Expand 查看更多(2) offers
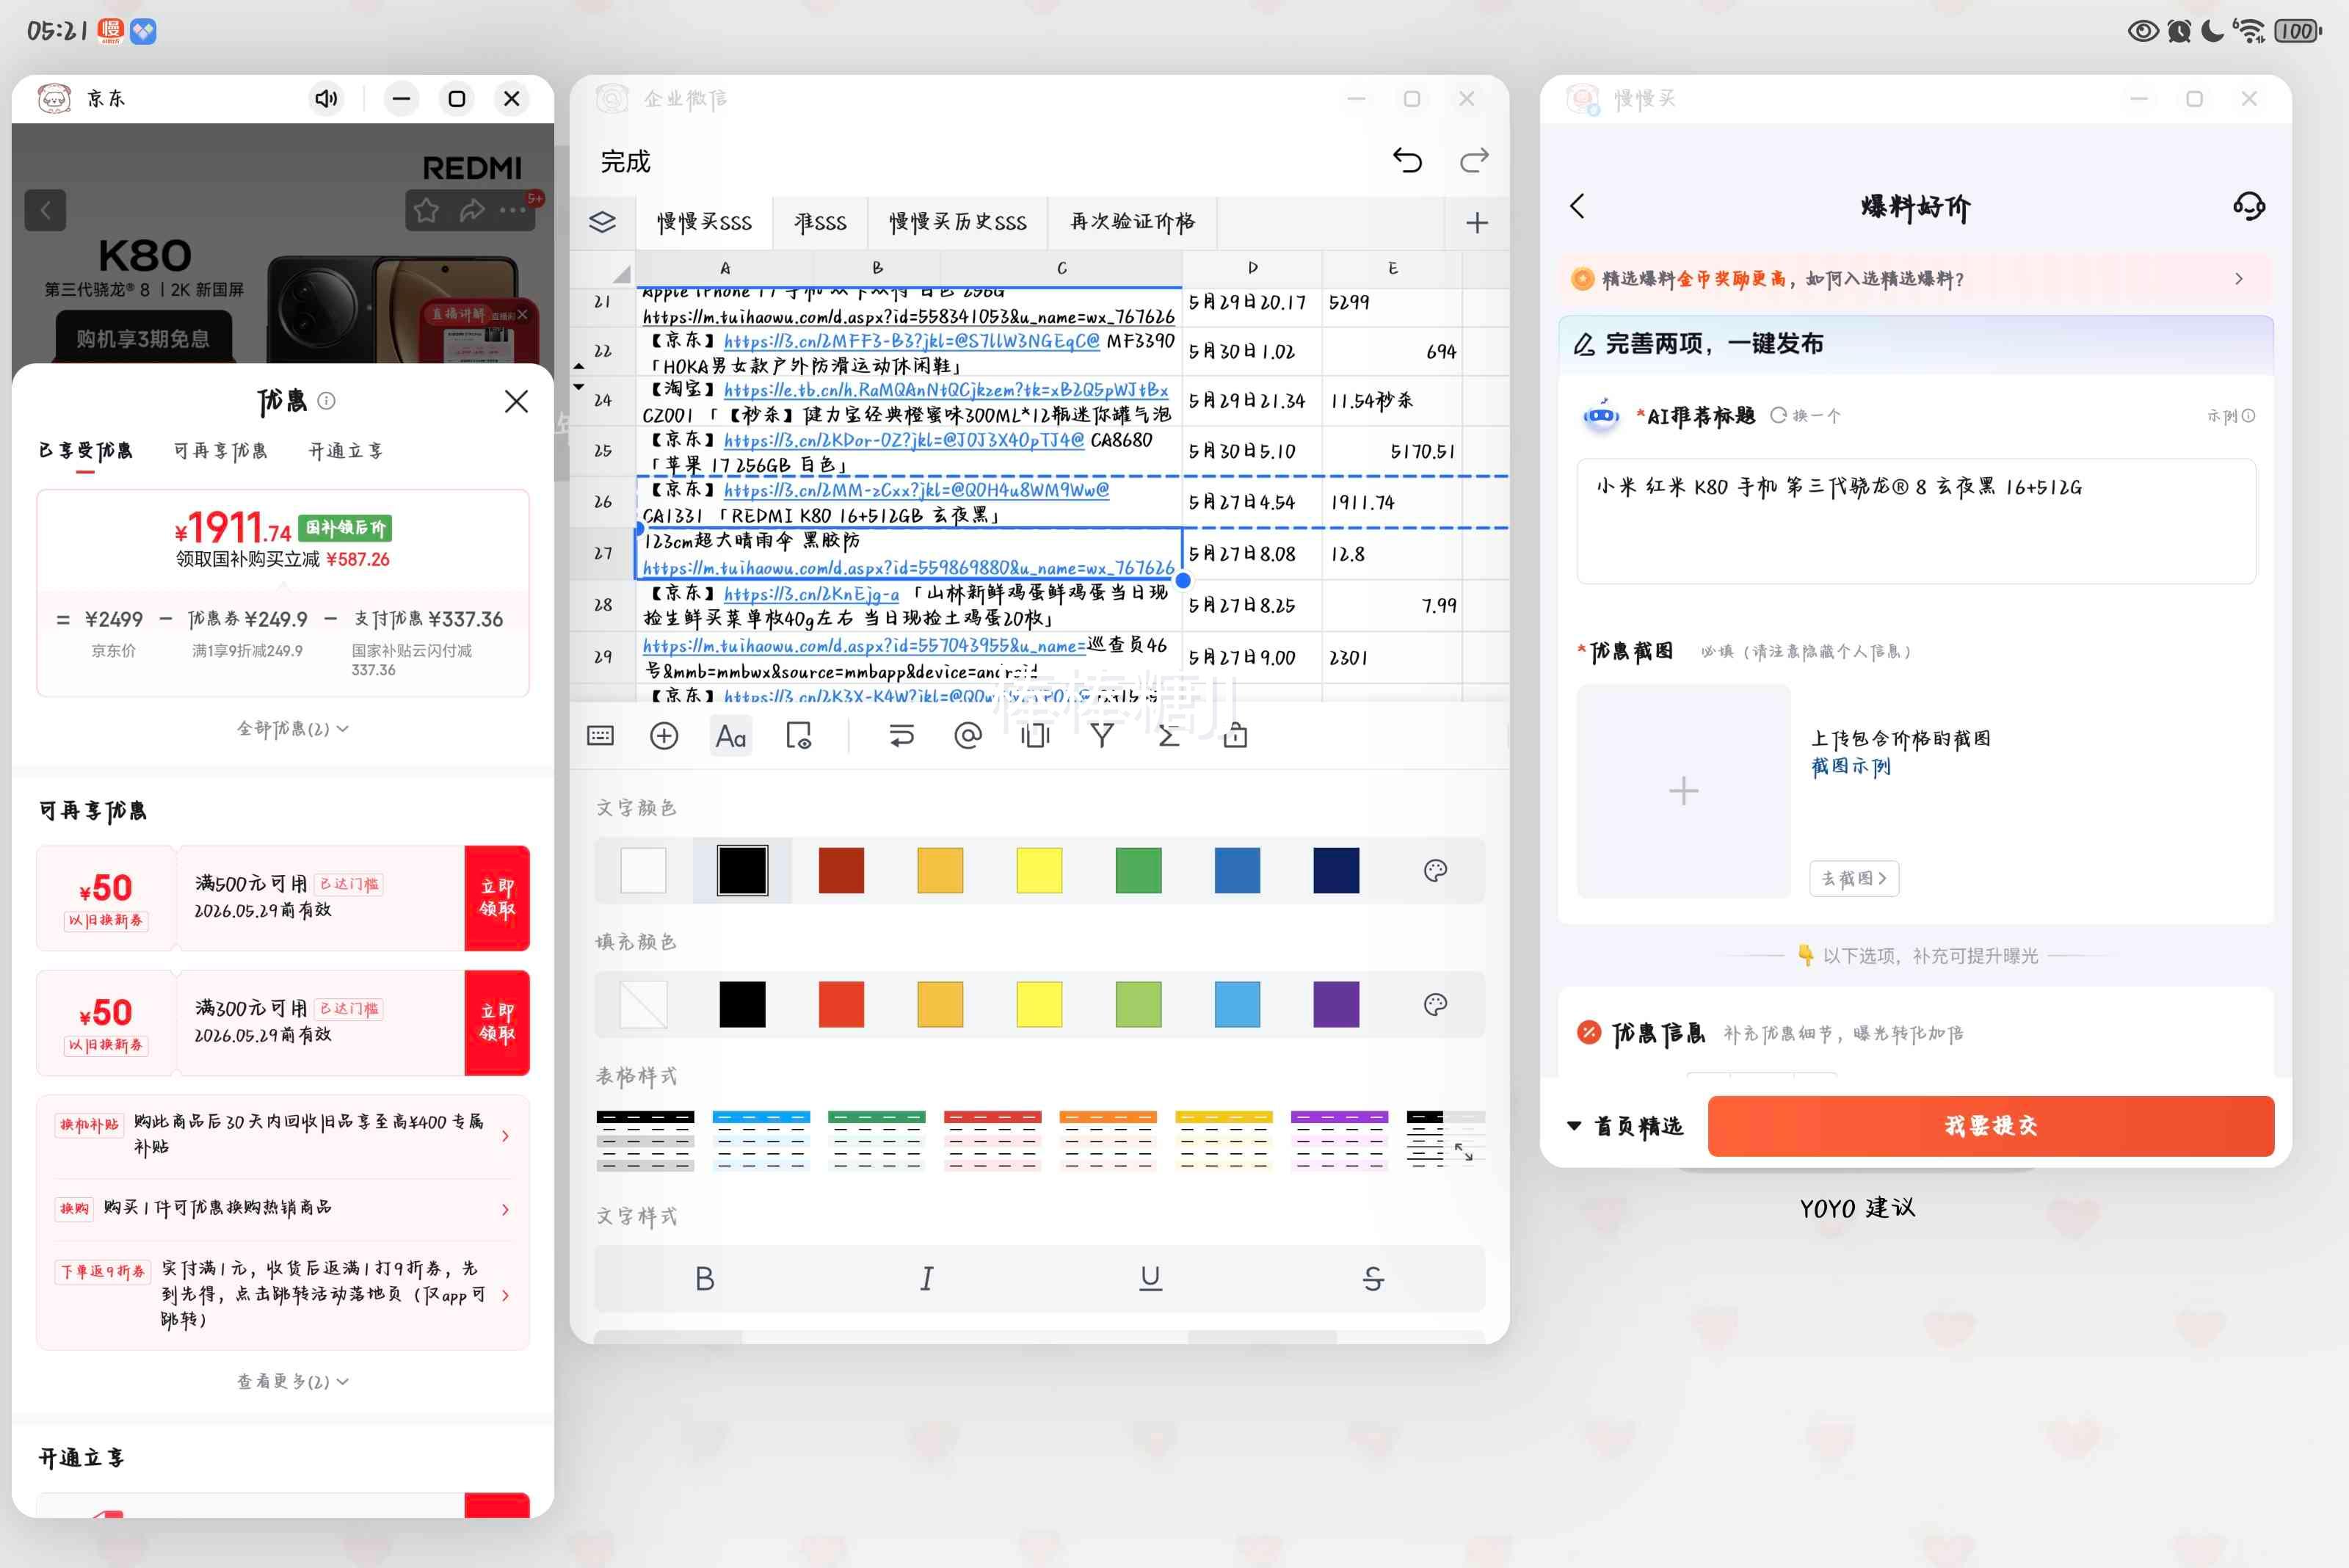 click(292, 1382)
